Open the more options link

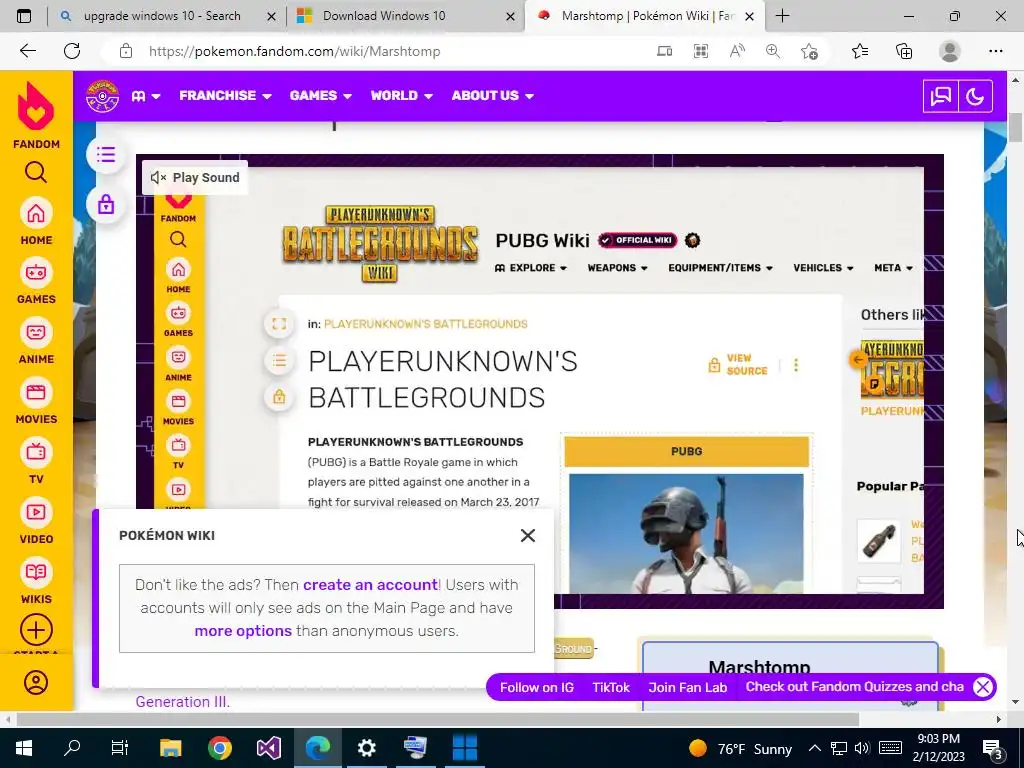pos(243,631)
